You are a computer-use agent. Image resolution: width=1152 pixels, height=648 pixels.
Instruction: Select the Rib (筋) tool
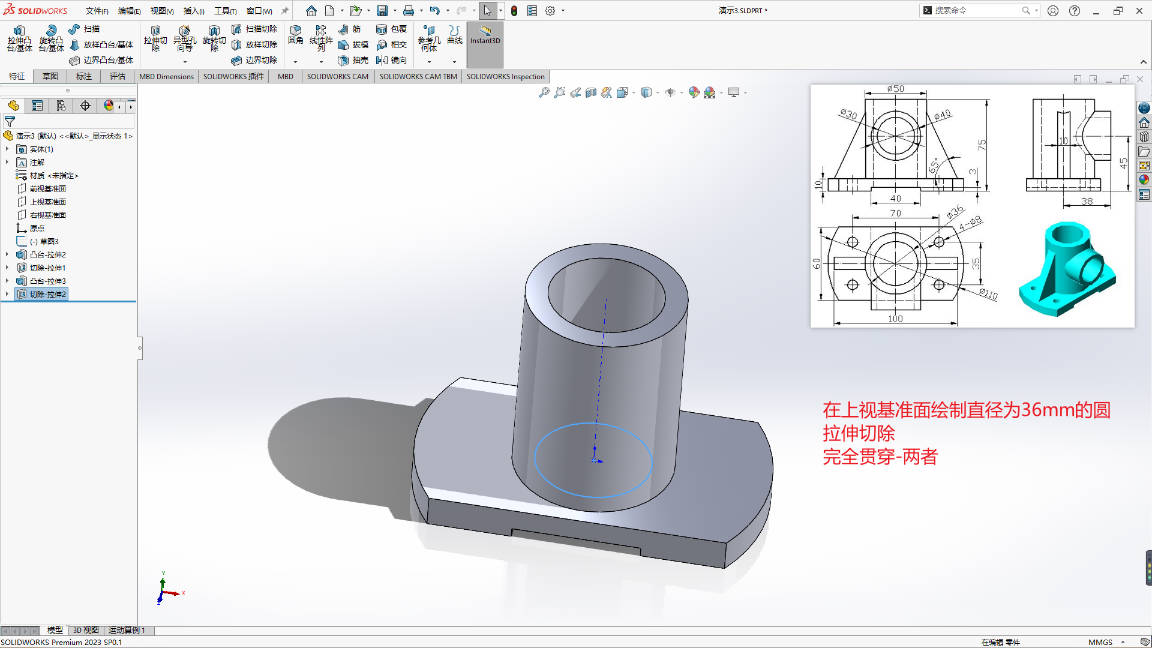click(x=350, y=29)
